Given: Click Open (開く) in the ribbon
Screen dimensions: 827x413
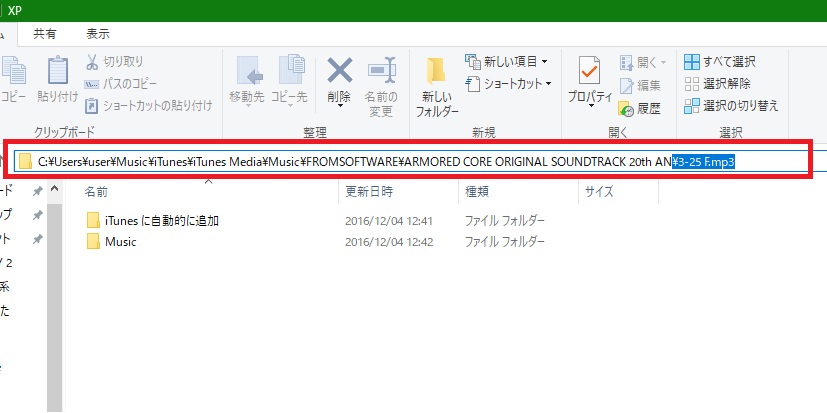Looking at the screenshot, I should tap(643, 62).
